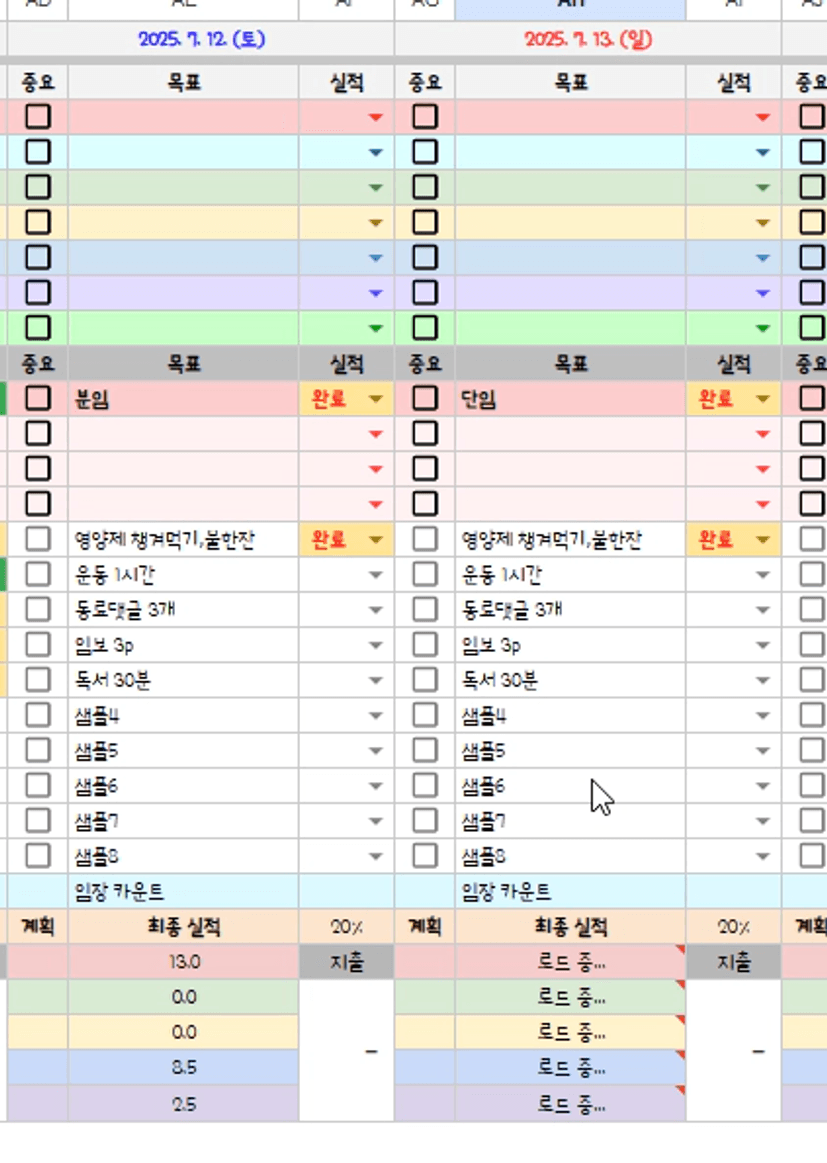The width and height of the screenshot is (827, 1163).
Task: Open 실적 dropdown for 독서 30분, 7. 13.
Action: point(762,681)
